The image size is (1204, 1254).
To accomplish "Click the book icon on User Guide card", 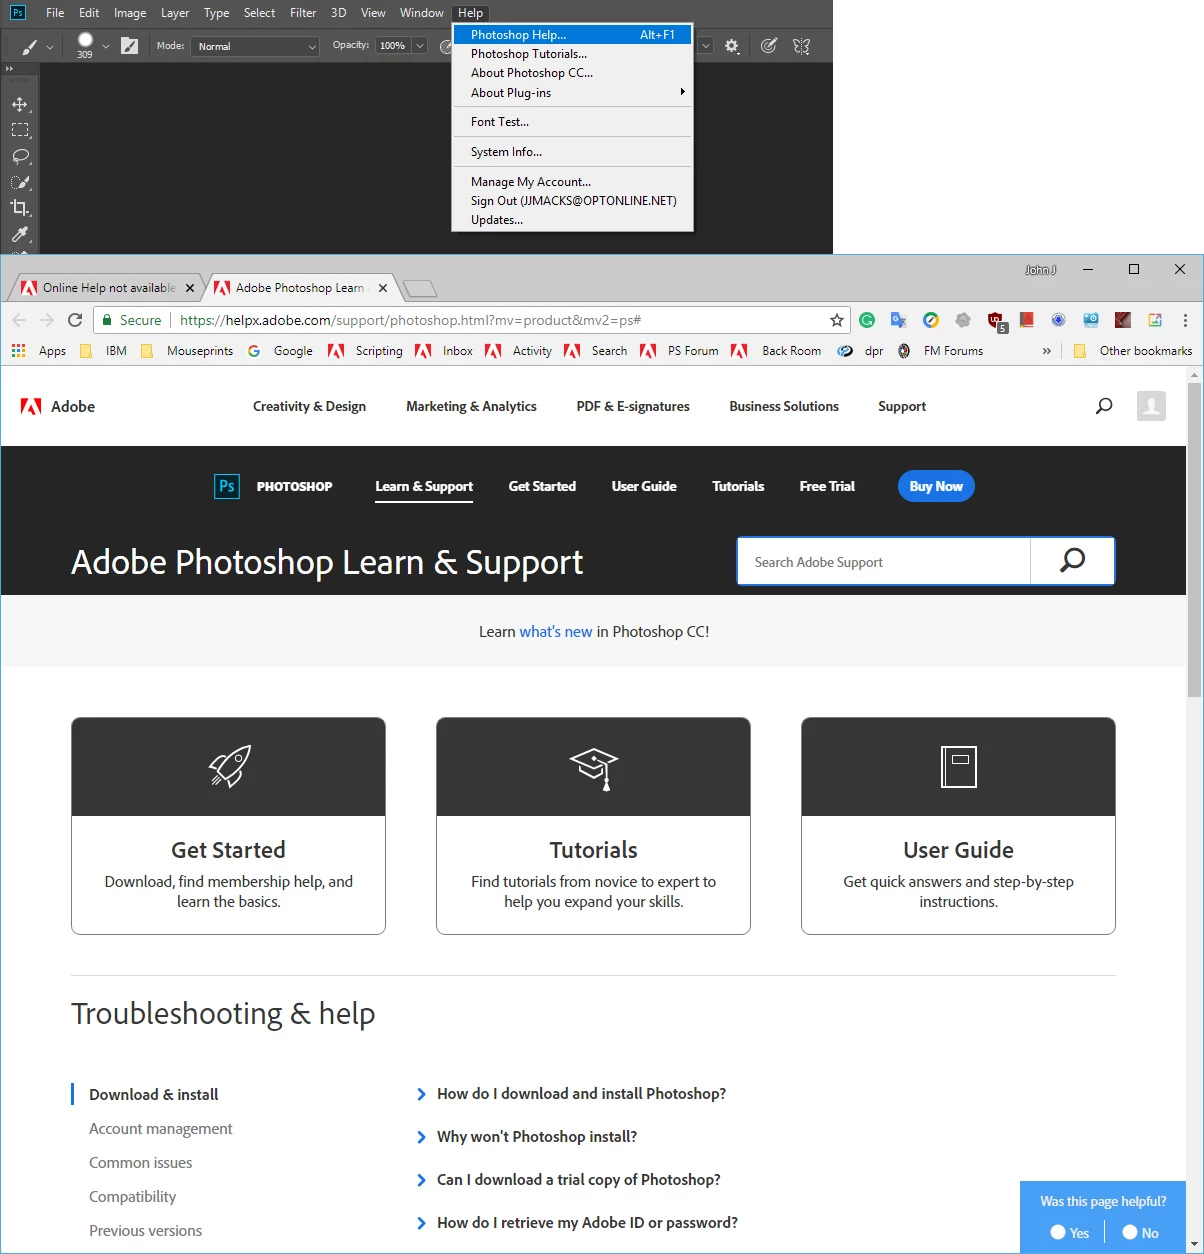I will (x=958, y=767).
